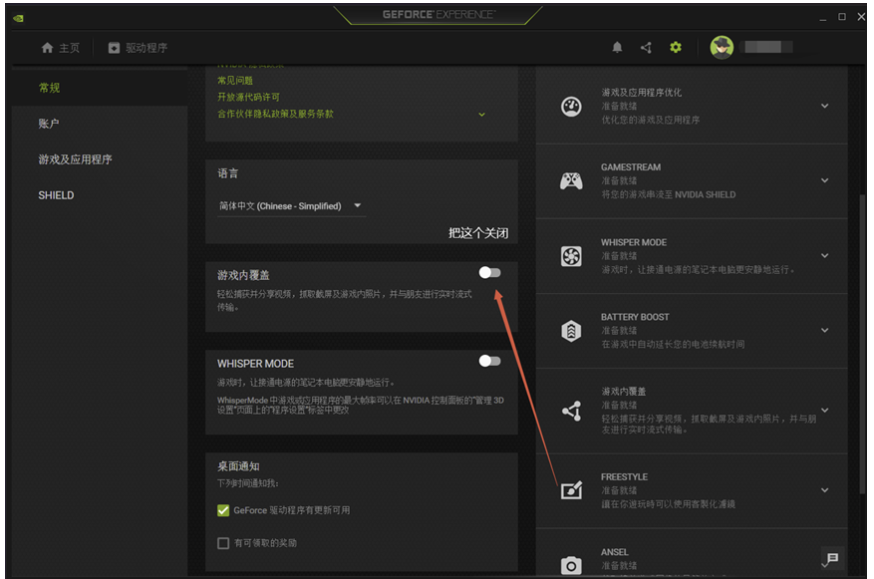Click the NVIDIA logo icon in title bar

click(18, 18)
